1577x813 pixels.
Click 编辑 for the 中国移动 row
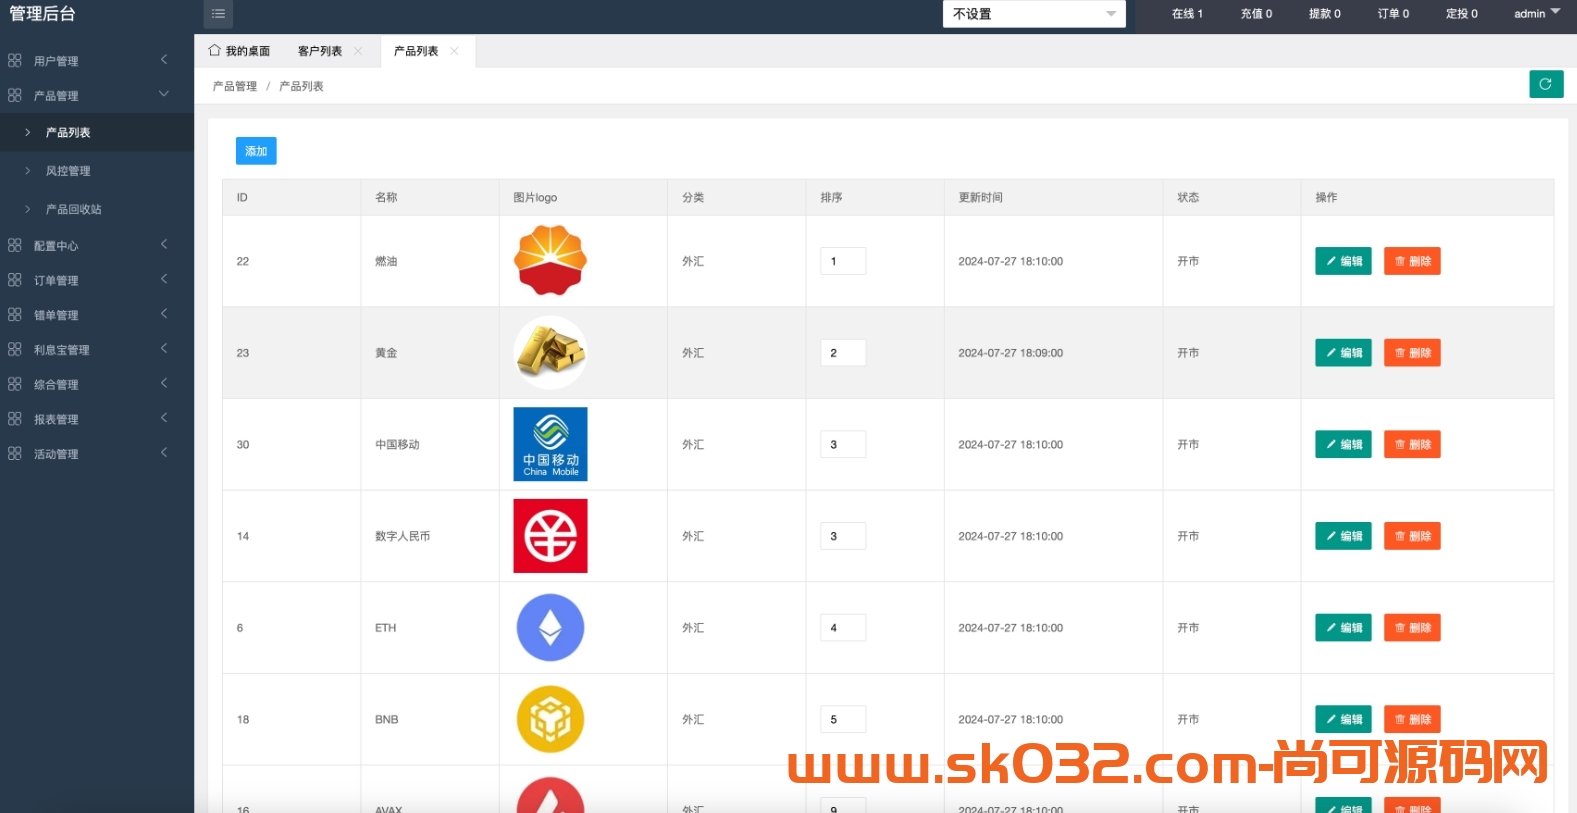click(x=1343, y=444)
